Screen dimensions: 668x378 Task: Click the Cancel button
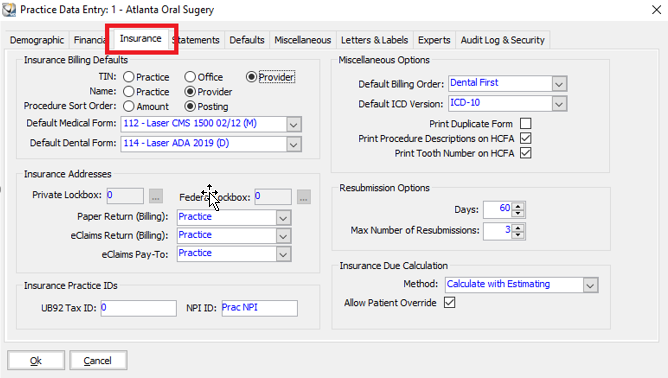coord(98,361)
